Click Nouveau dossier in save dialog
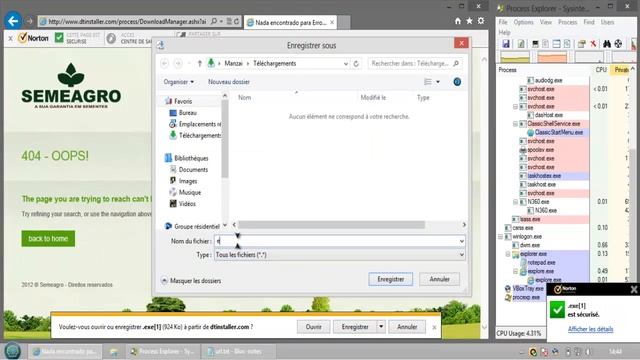The height and width of the screenshot is (360, 640). tap(229, 82)
